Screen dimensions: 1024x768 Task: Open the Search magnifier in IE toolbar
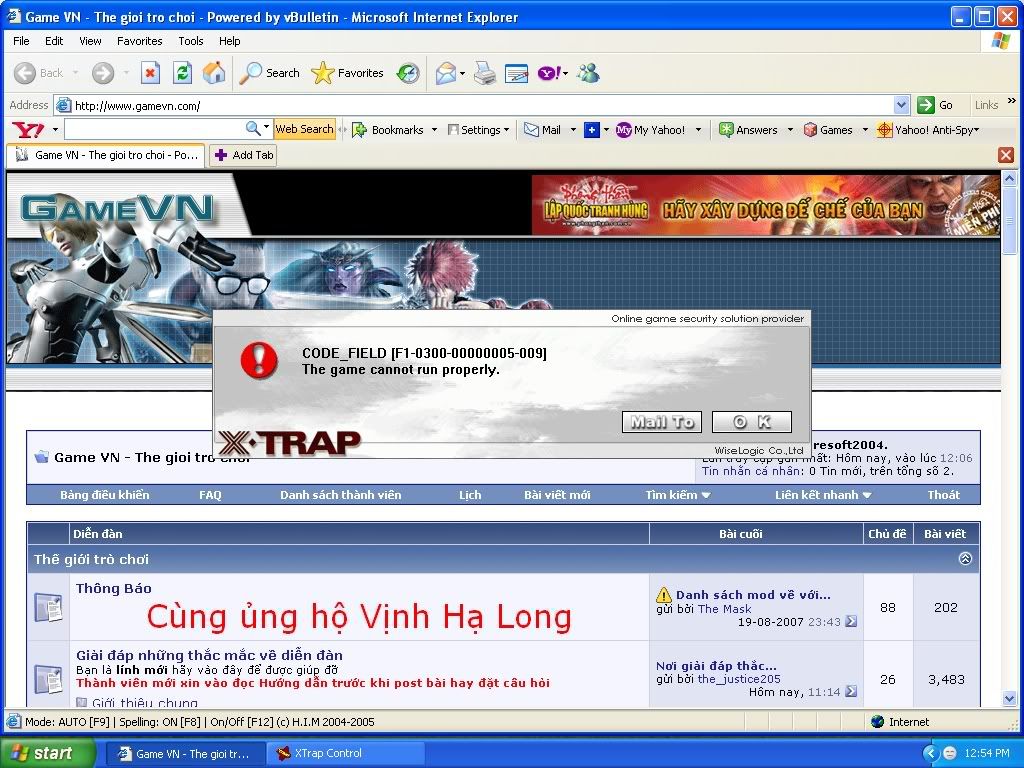251,73
